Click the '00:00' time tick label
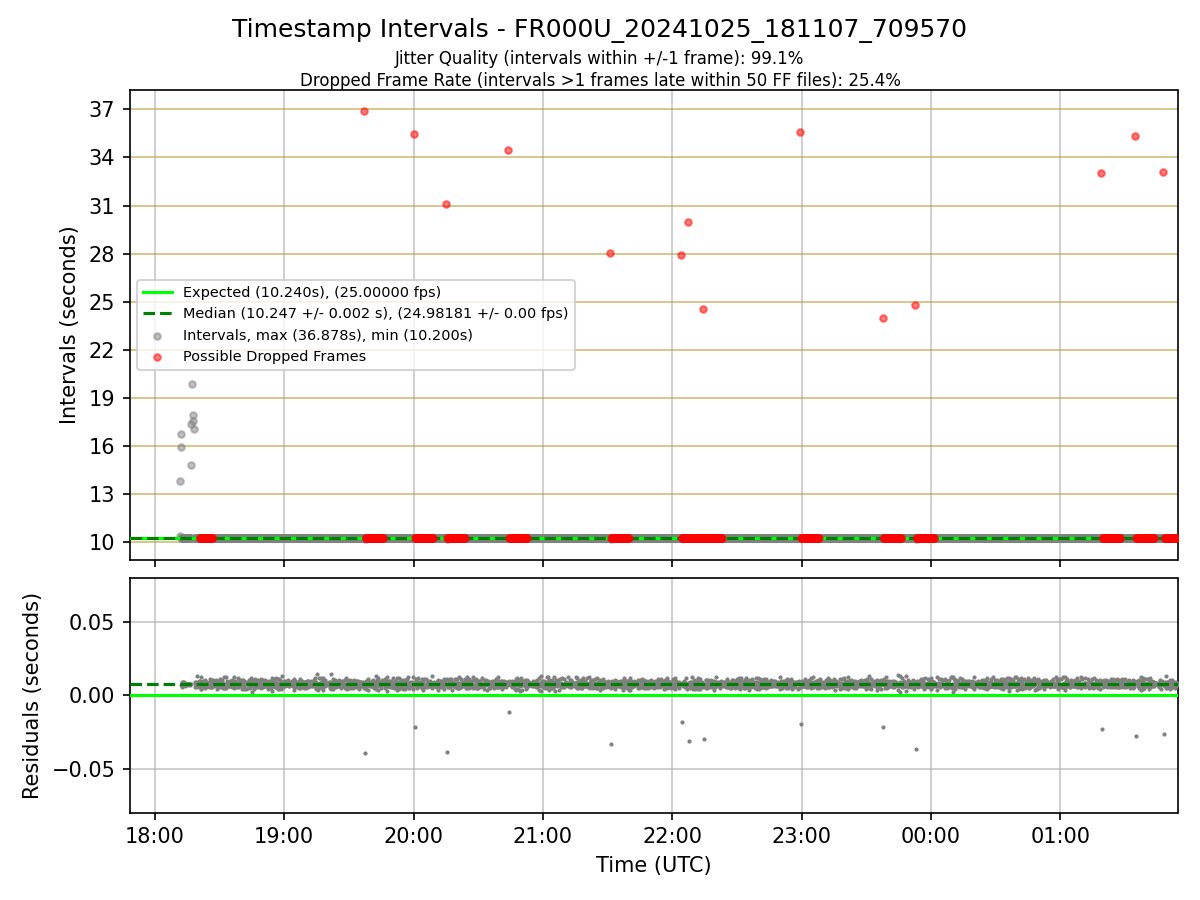Screen dimensions: 1200x900 click(x=931, y=835)
